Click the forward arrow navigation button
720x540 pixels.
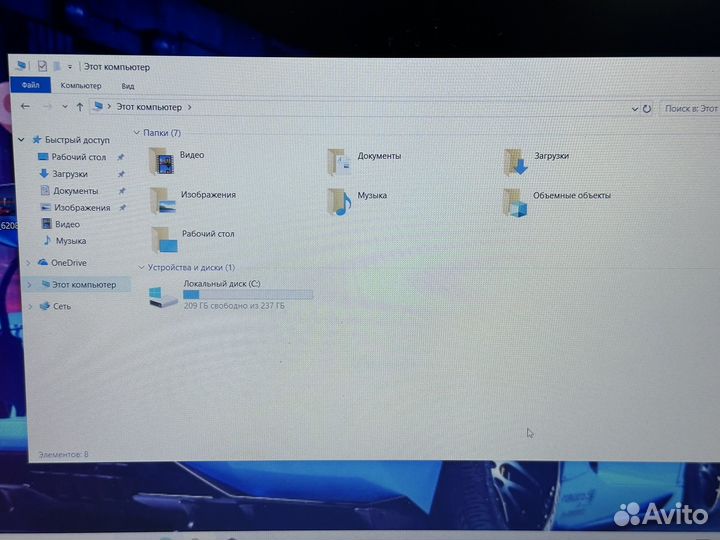pyautogui.click(x=47, y=107)
